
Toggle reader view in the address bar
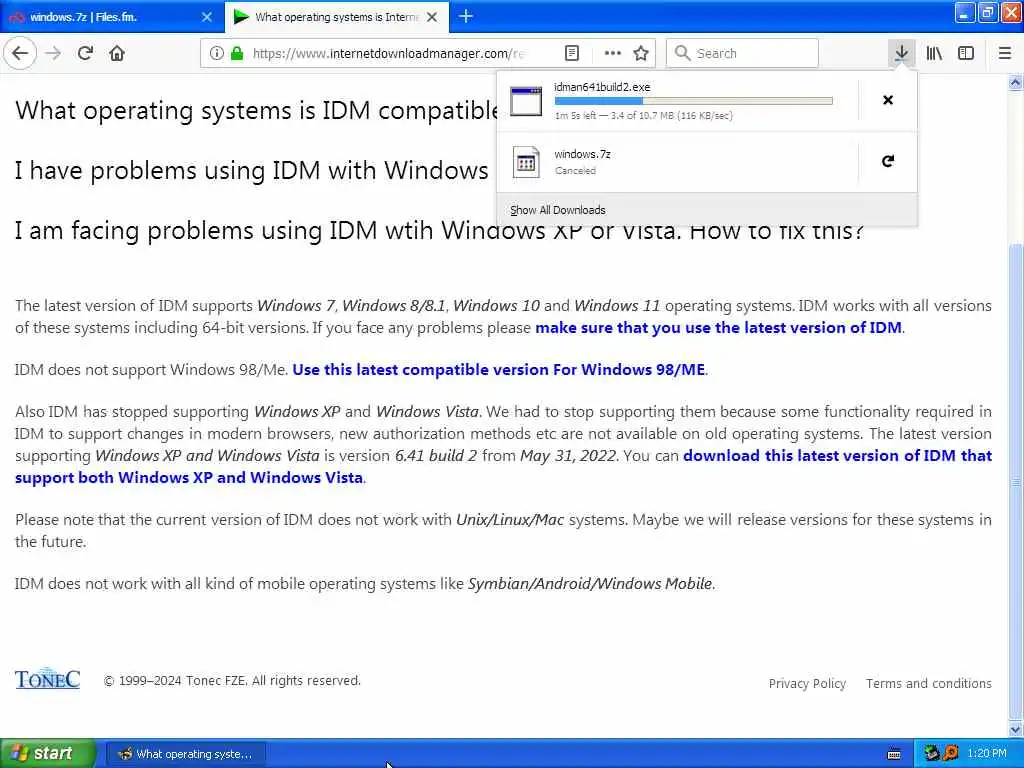click(x=572, y=54)
